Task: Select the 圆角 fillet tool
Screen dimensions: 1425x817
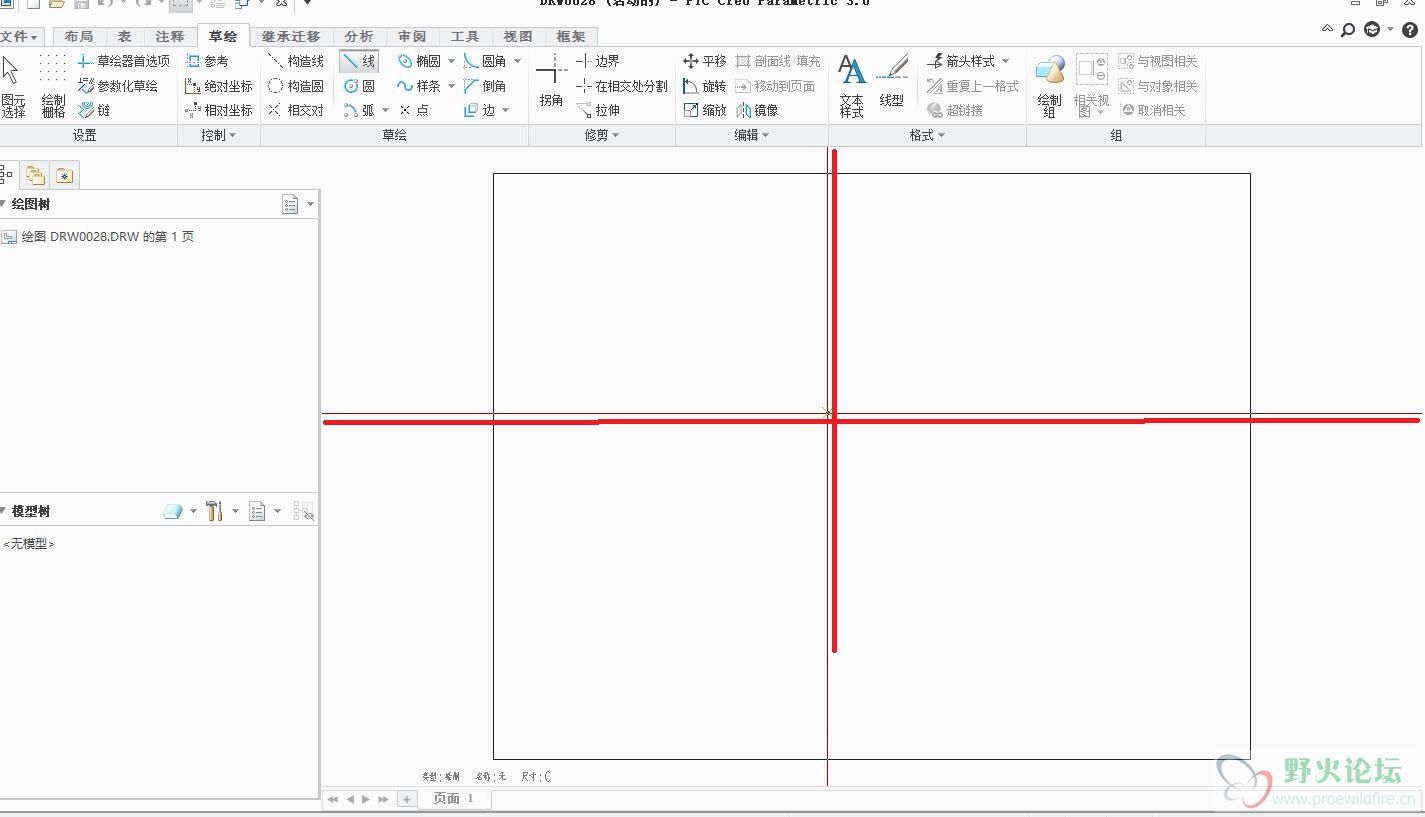Action: (x=485, y=61)
